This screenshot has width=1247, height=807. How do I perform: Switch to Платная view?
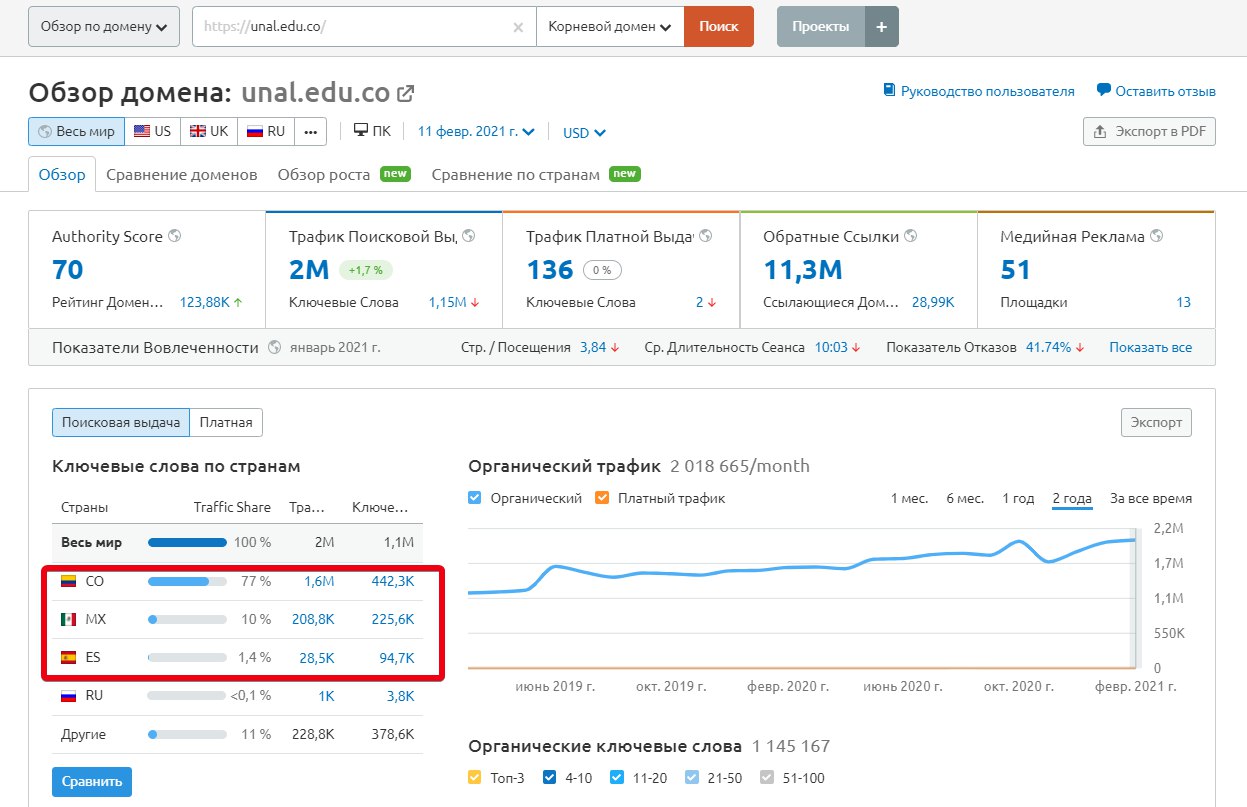tap(226, 422)
